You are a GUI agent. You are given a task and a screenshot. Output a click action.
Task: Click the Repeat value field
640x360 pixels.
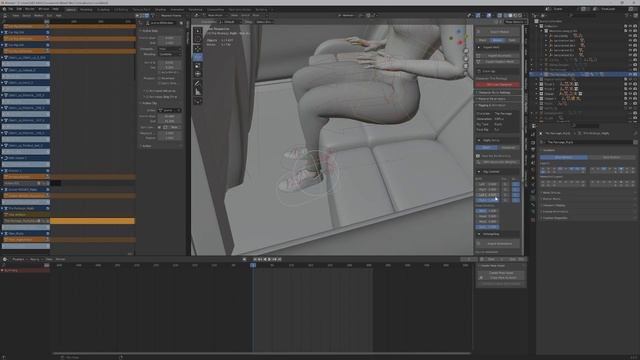click(170, 138)
